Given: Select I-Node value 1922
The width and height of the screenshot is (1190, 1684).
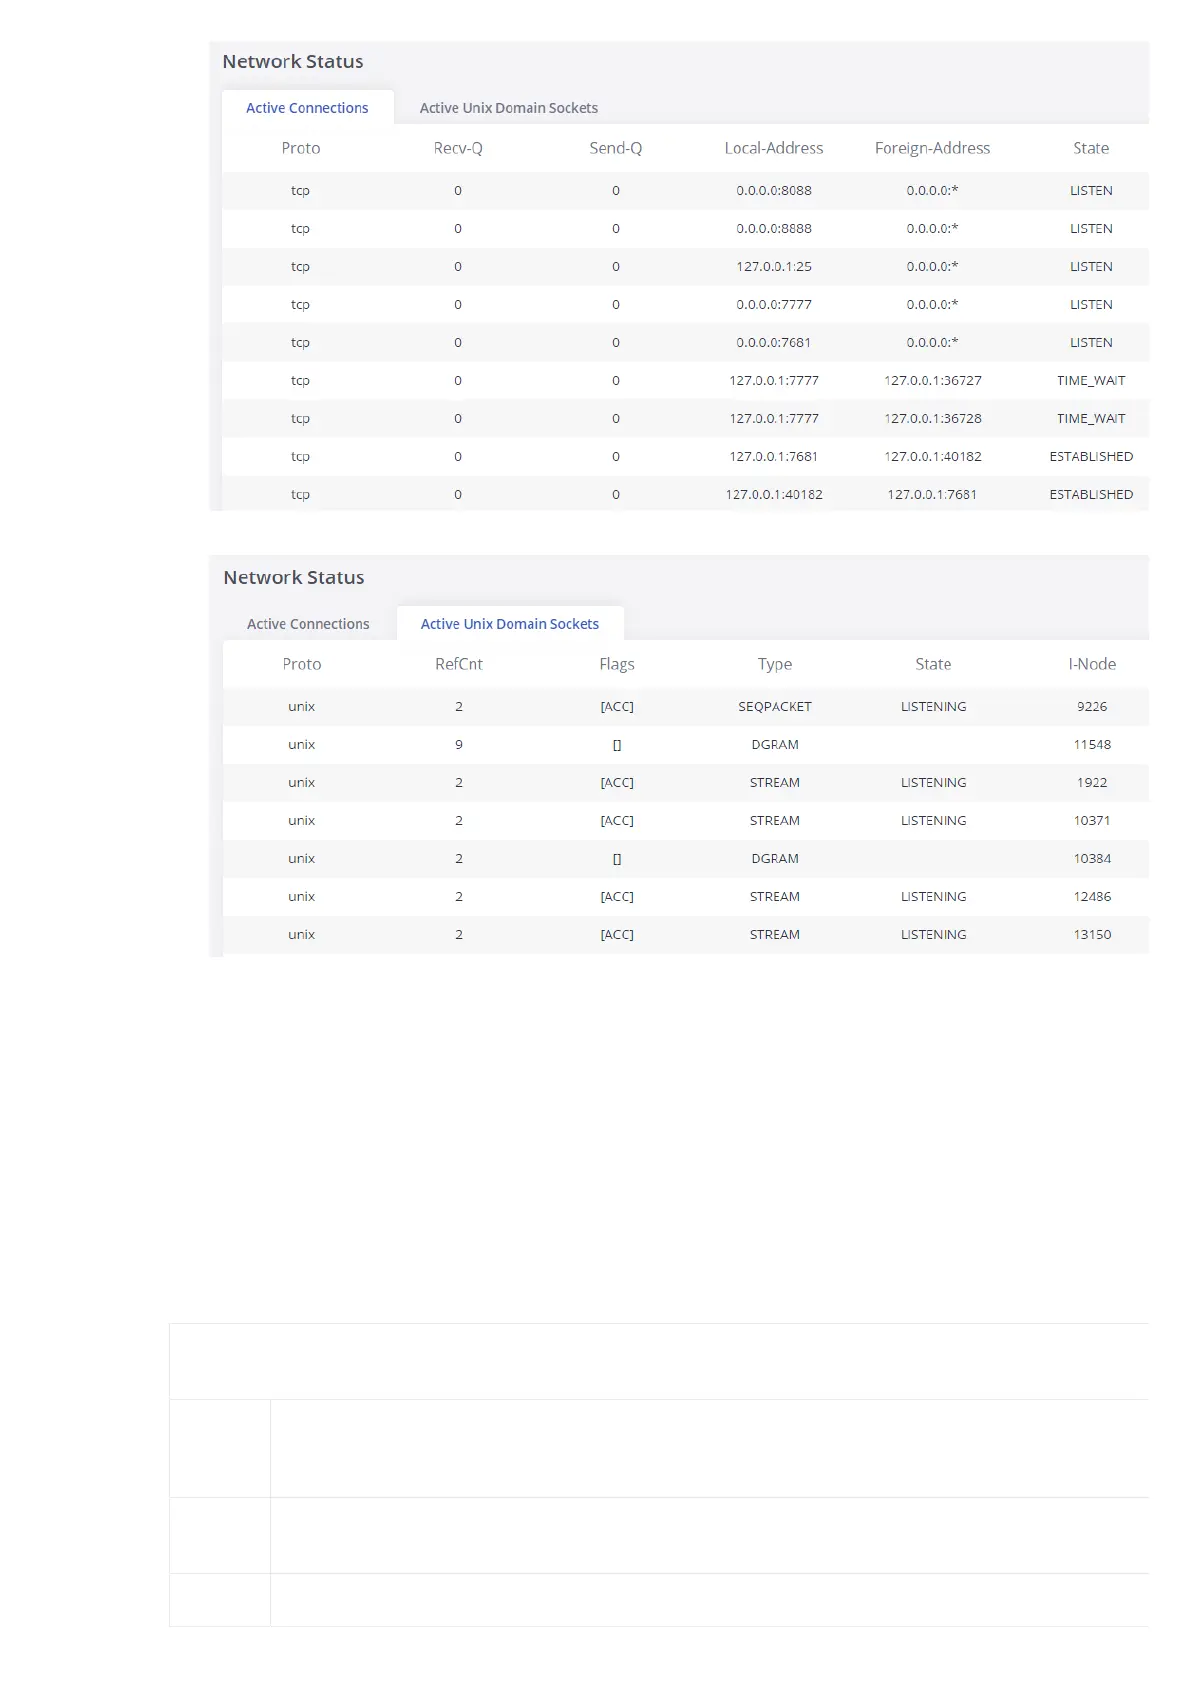Looking at the screenshot, I should (1092, 782).
